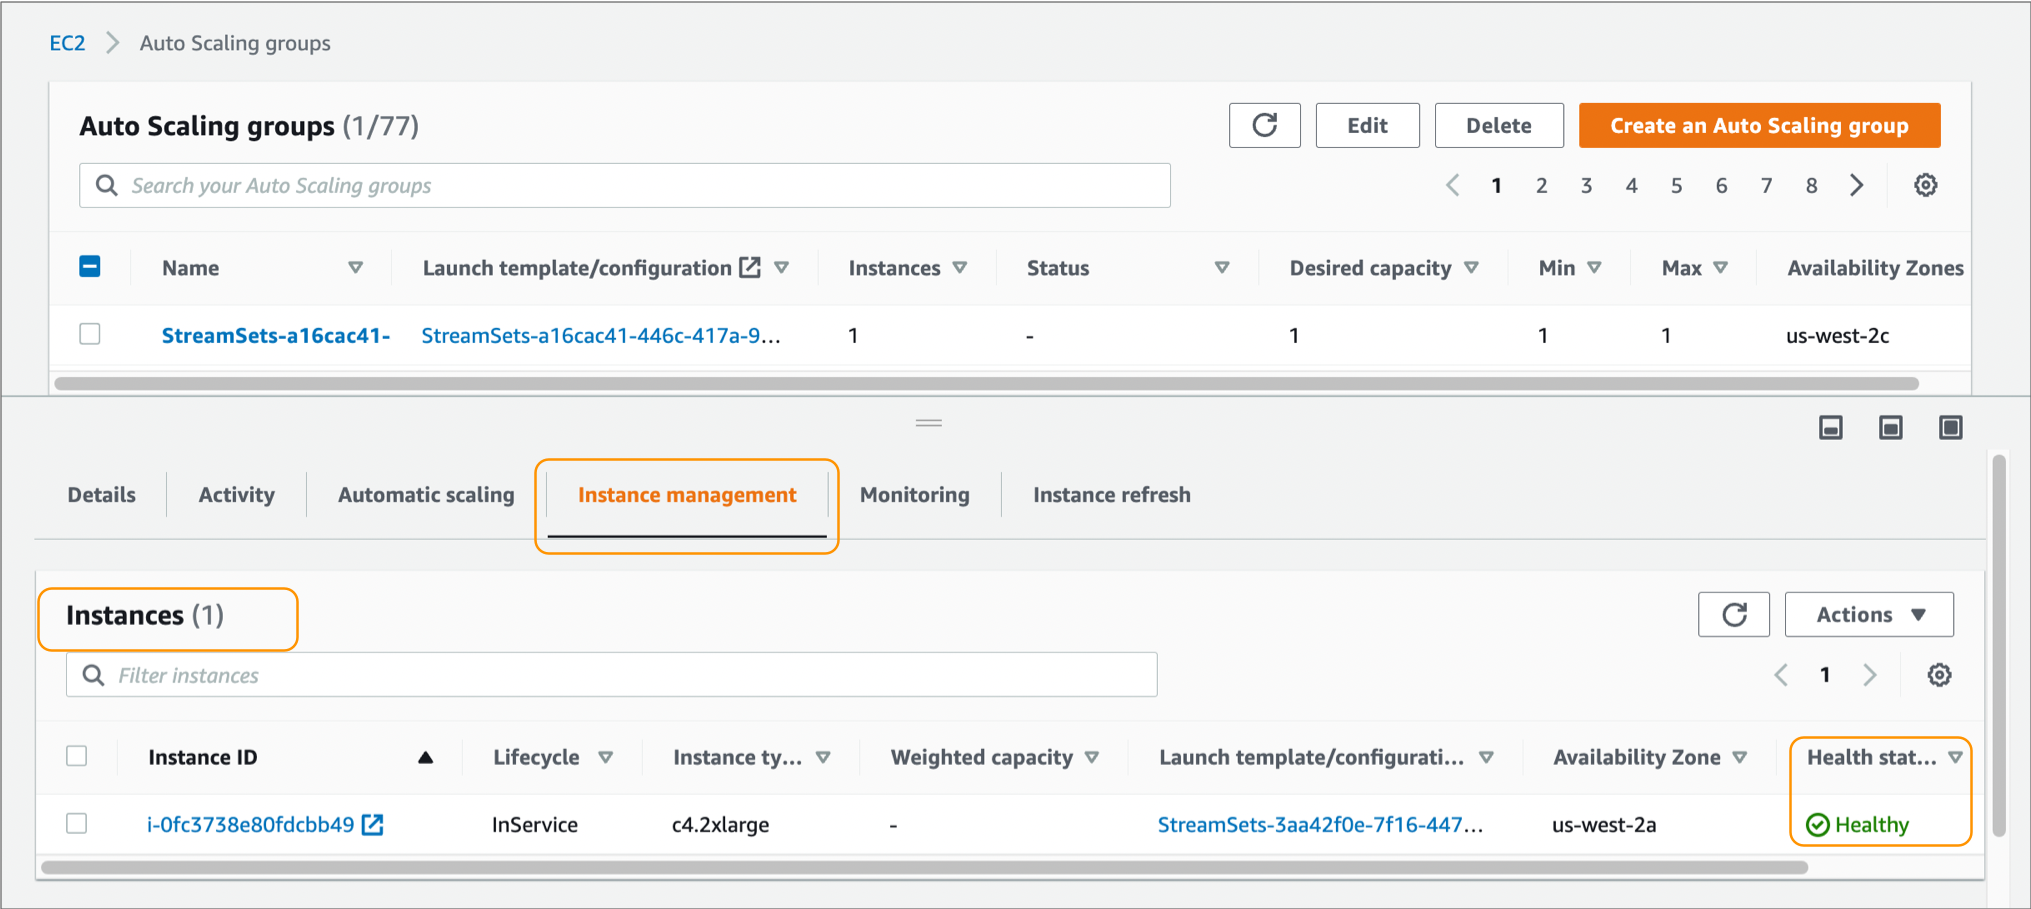The width and height of the screenshot is (2031, 909).
Task: Click the magnifier in Filter instances field
Action: point(93,674)
